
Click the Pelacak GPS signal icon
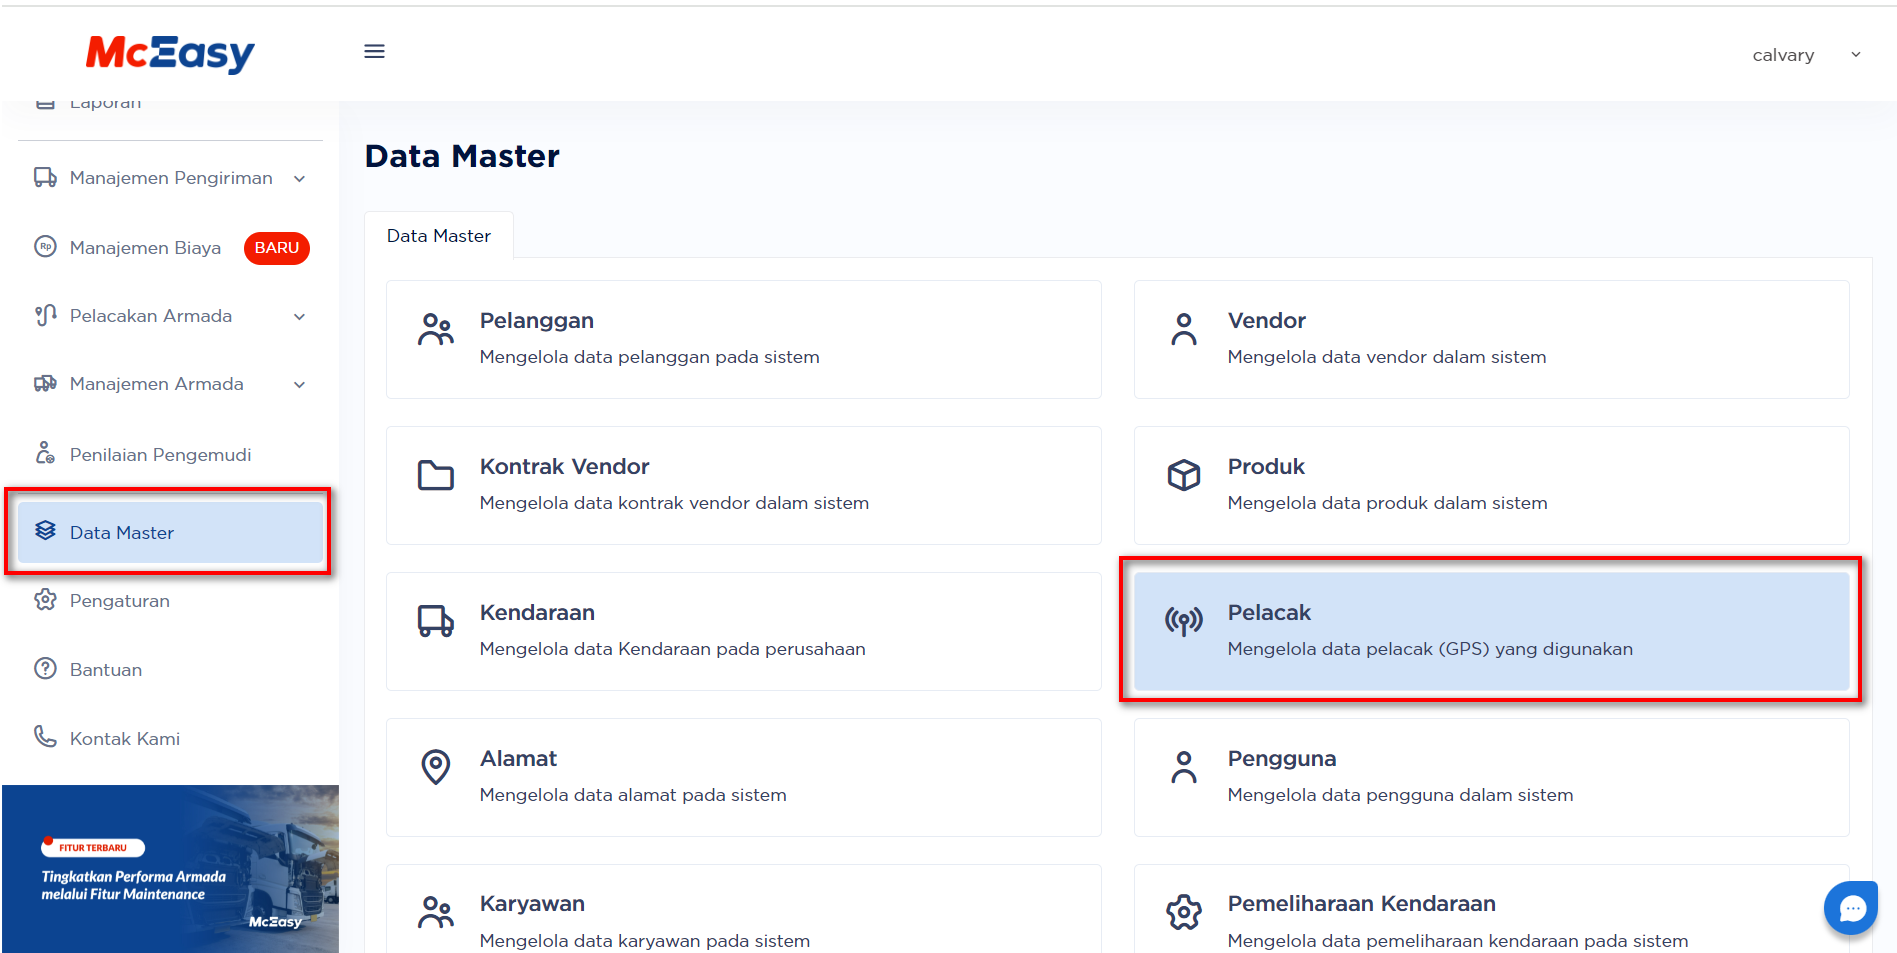click(1183, 621)
